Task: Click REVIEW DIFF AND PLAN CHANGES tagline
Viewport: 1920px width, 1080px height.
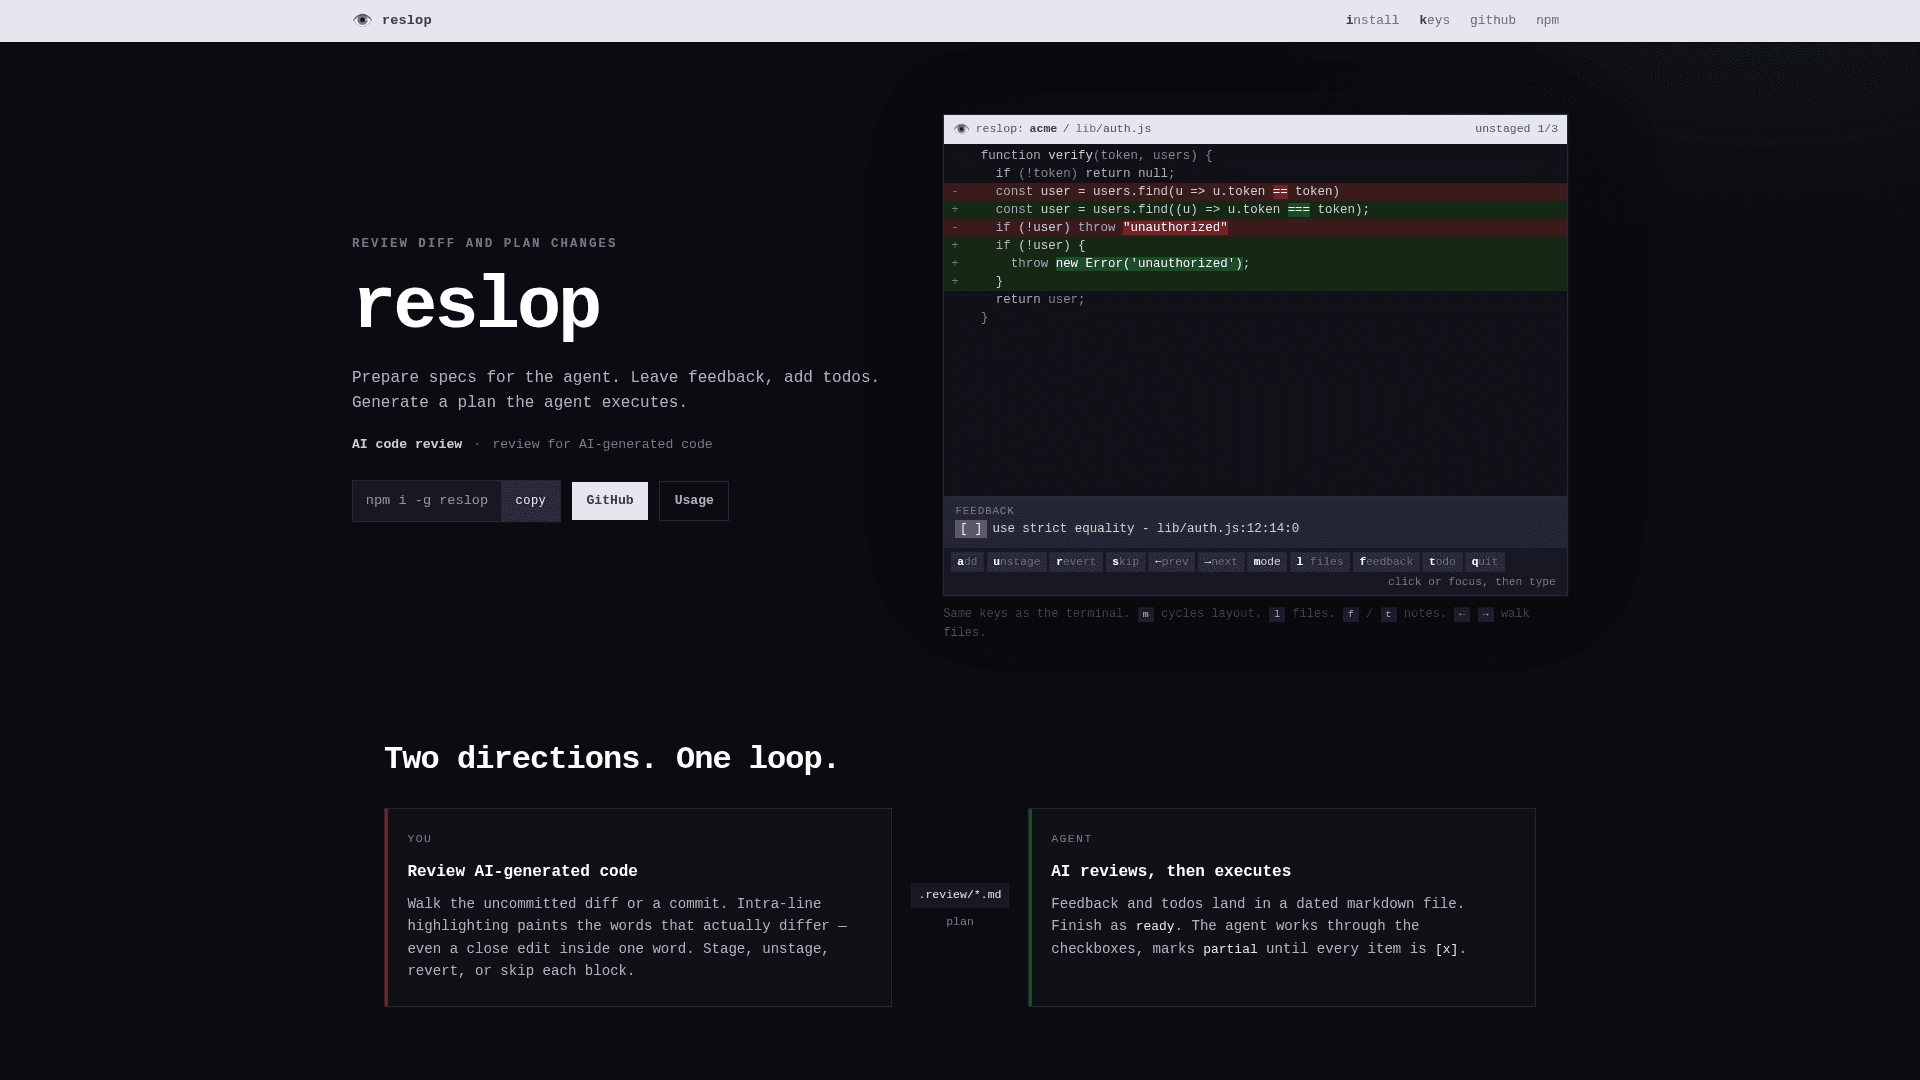Action: (484, 244)
